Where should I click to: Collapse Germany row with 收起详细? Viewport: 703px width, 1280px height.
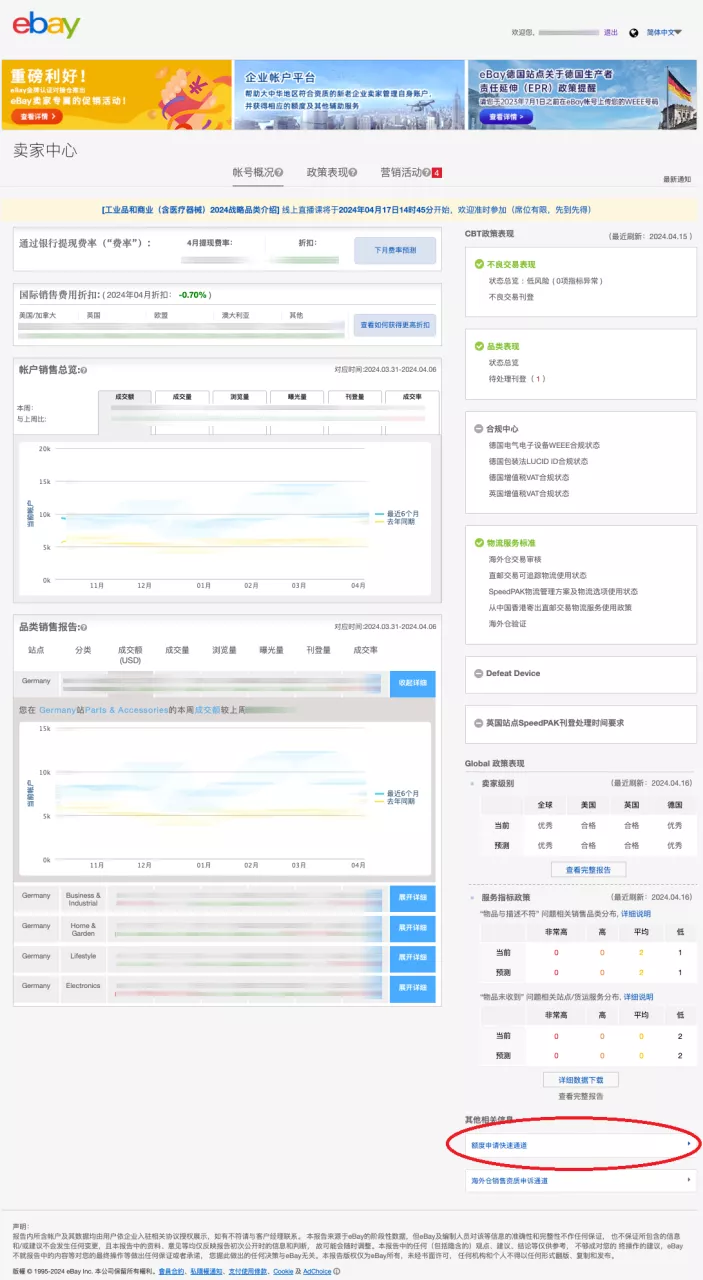coord(412,683)
